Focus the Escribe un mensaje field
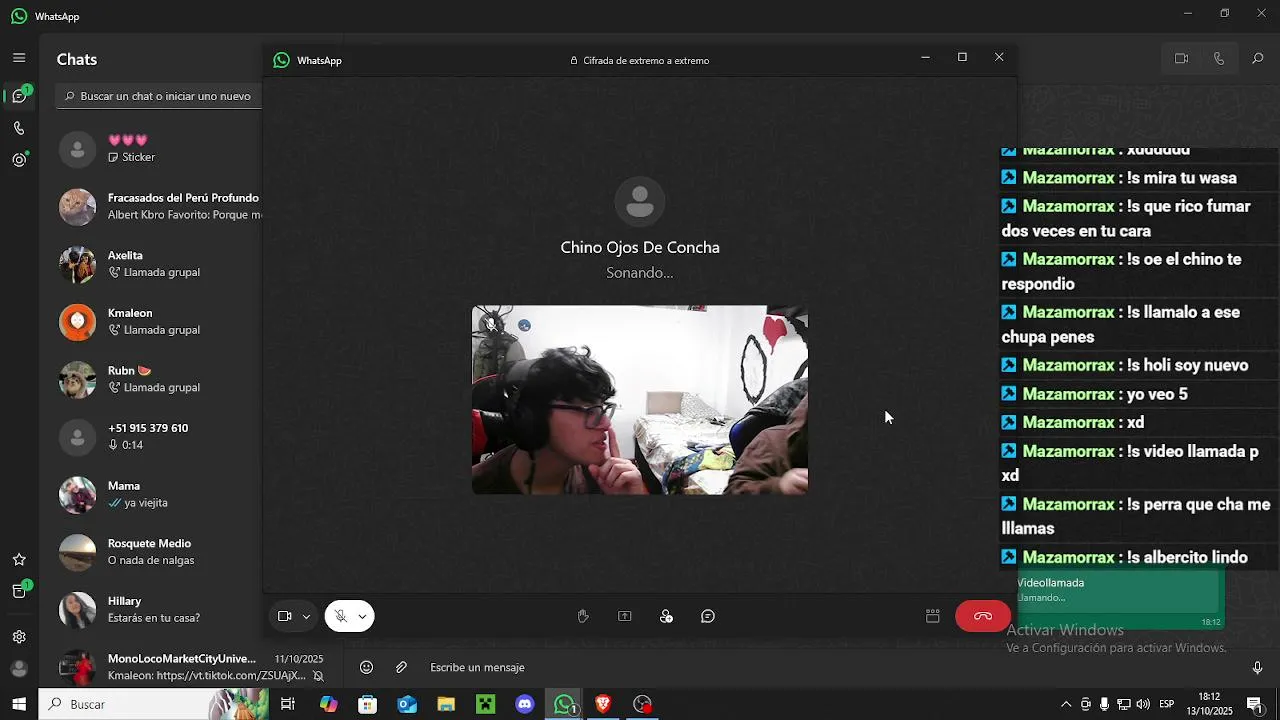The height and width of the screenshot is (720, 1280). [830, 667]
